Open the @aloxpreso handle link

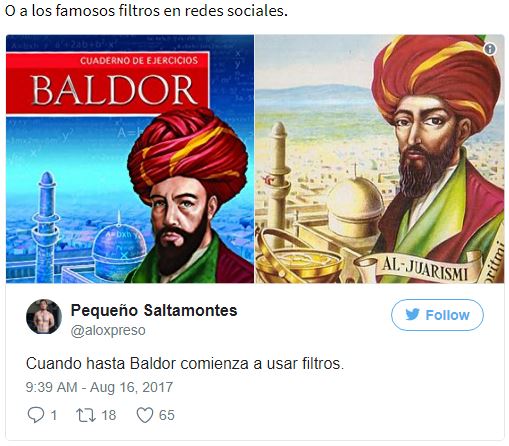click(108, 330)
